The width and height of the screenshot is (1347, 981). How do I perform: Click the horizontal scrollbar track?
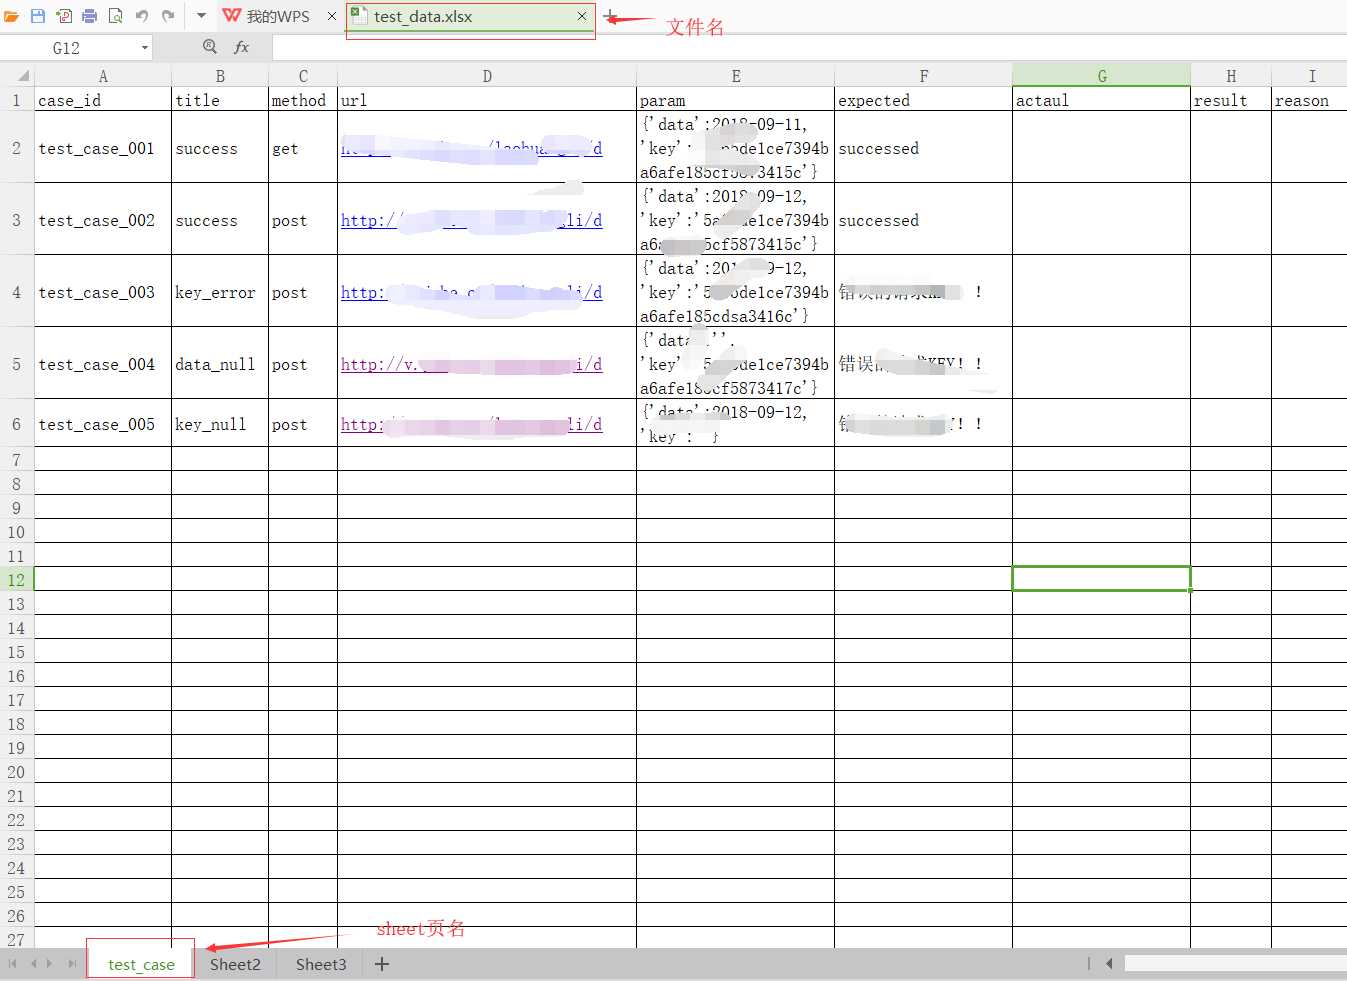tap(1235, 963)
